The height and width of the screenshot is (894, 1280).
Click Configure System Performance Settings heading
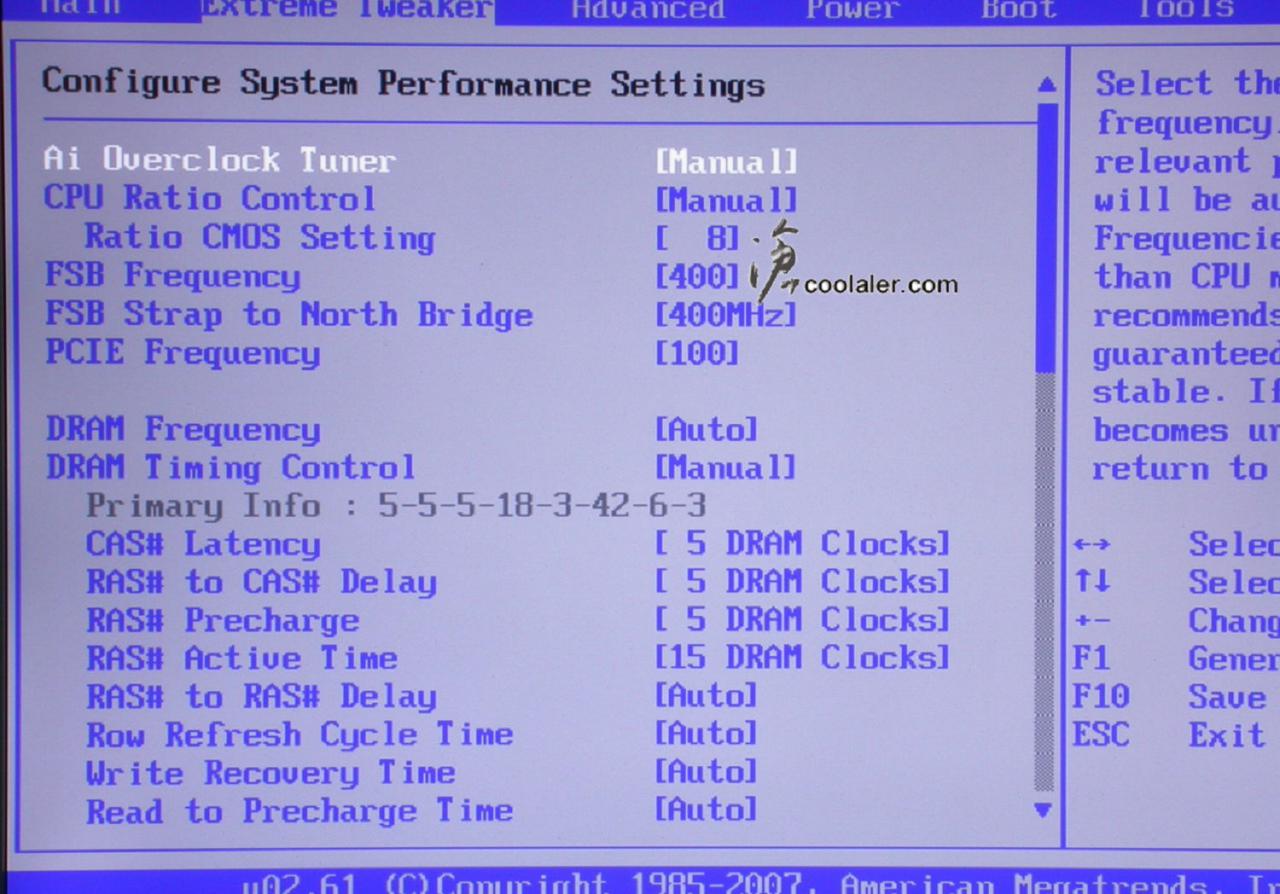pos(403,84)
